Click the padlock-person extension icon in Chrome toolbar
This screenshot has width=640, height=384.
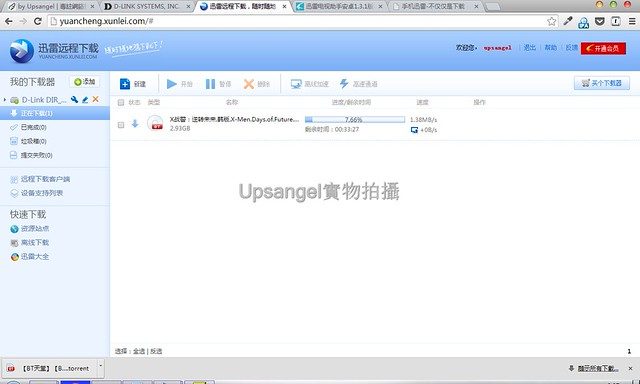pos(584,22)
